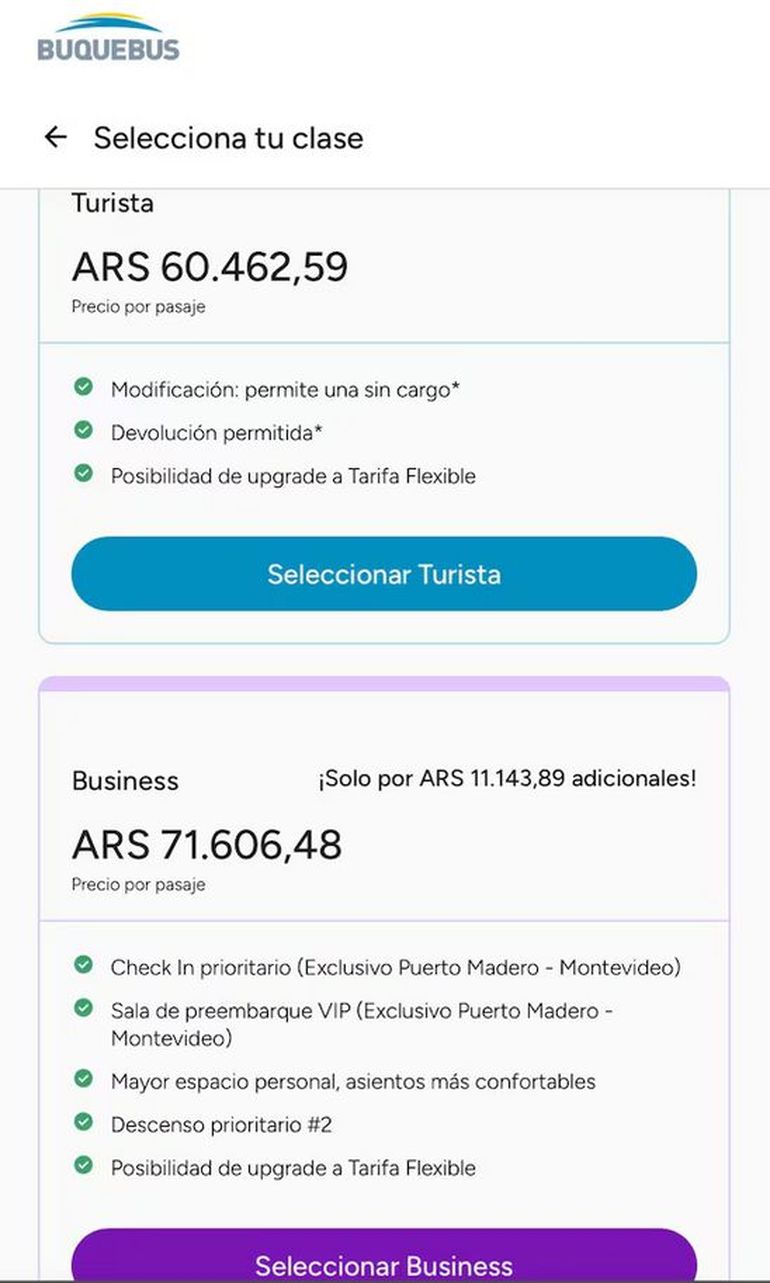Click the ARS 11.143,89 adicionales promo text
Viewport: 770px width, 1283px height.
[x=507, y=779]
